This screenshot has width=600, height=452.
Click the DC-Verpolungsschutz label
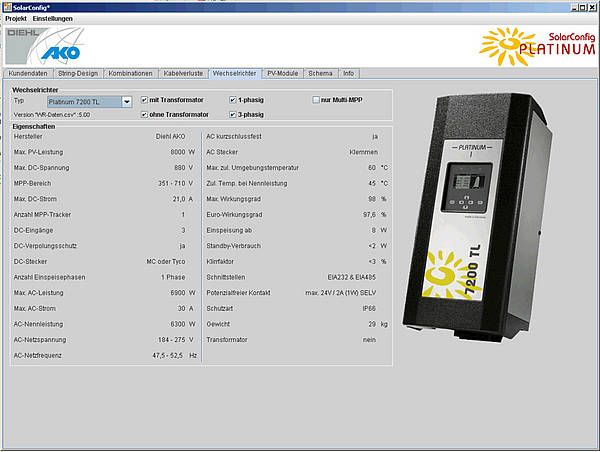point(45,246)
